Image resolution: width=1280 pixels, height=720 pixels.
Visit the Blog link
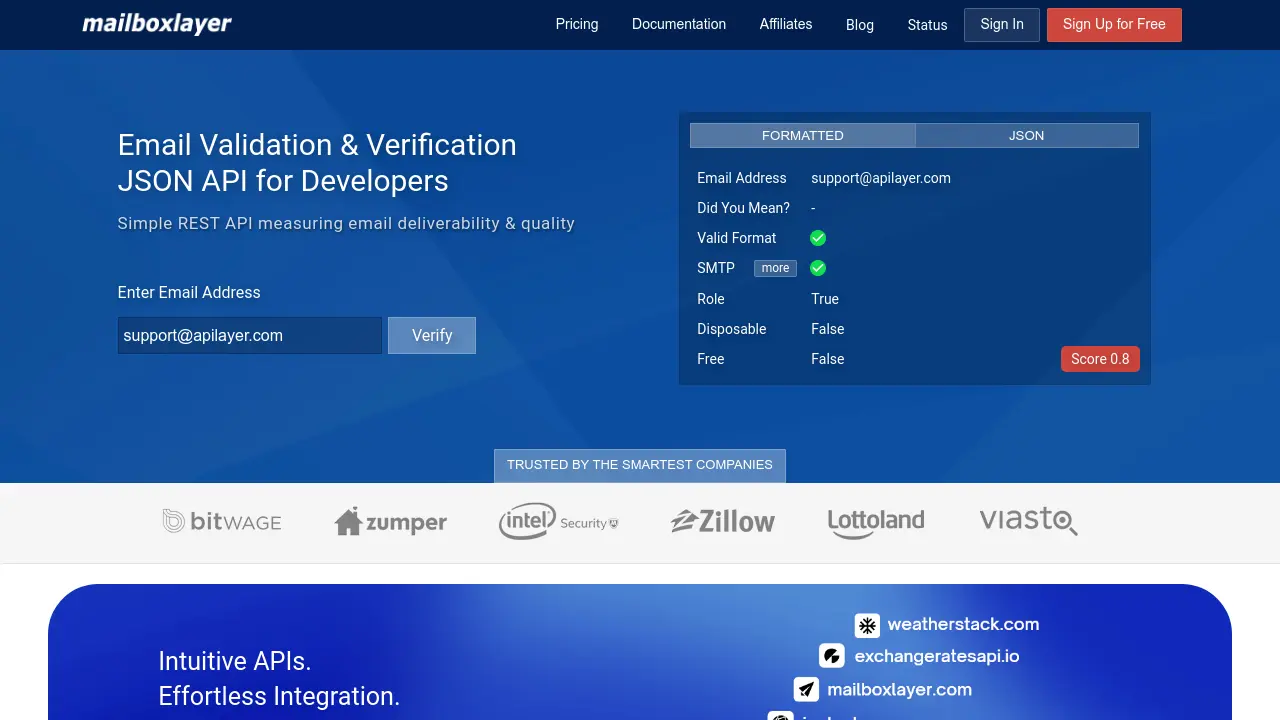pyautogui.click(x=860, y=25)
